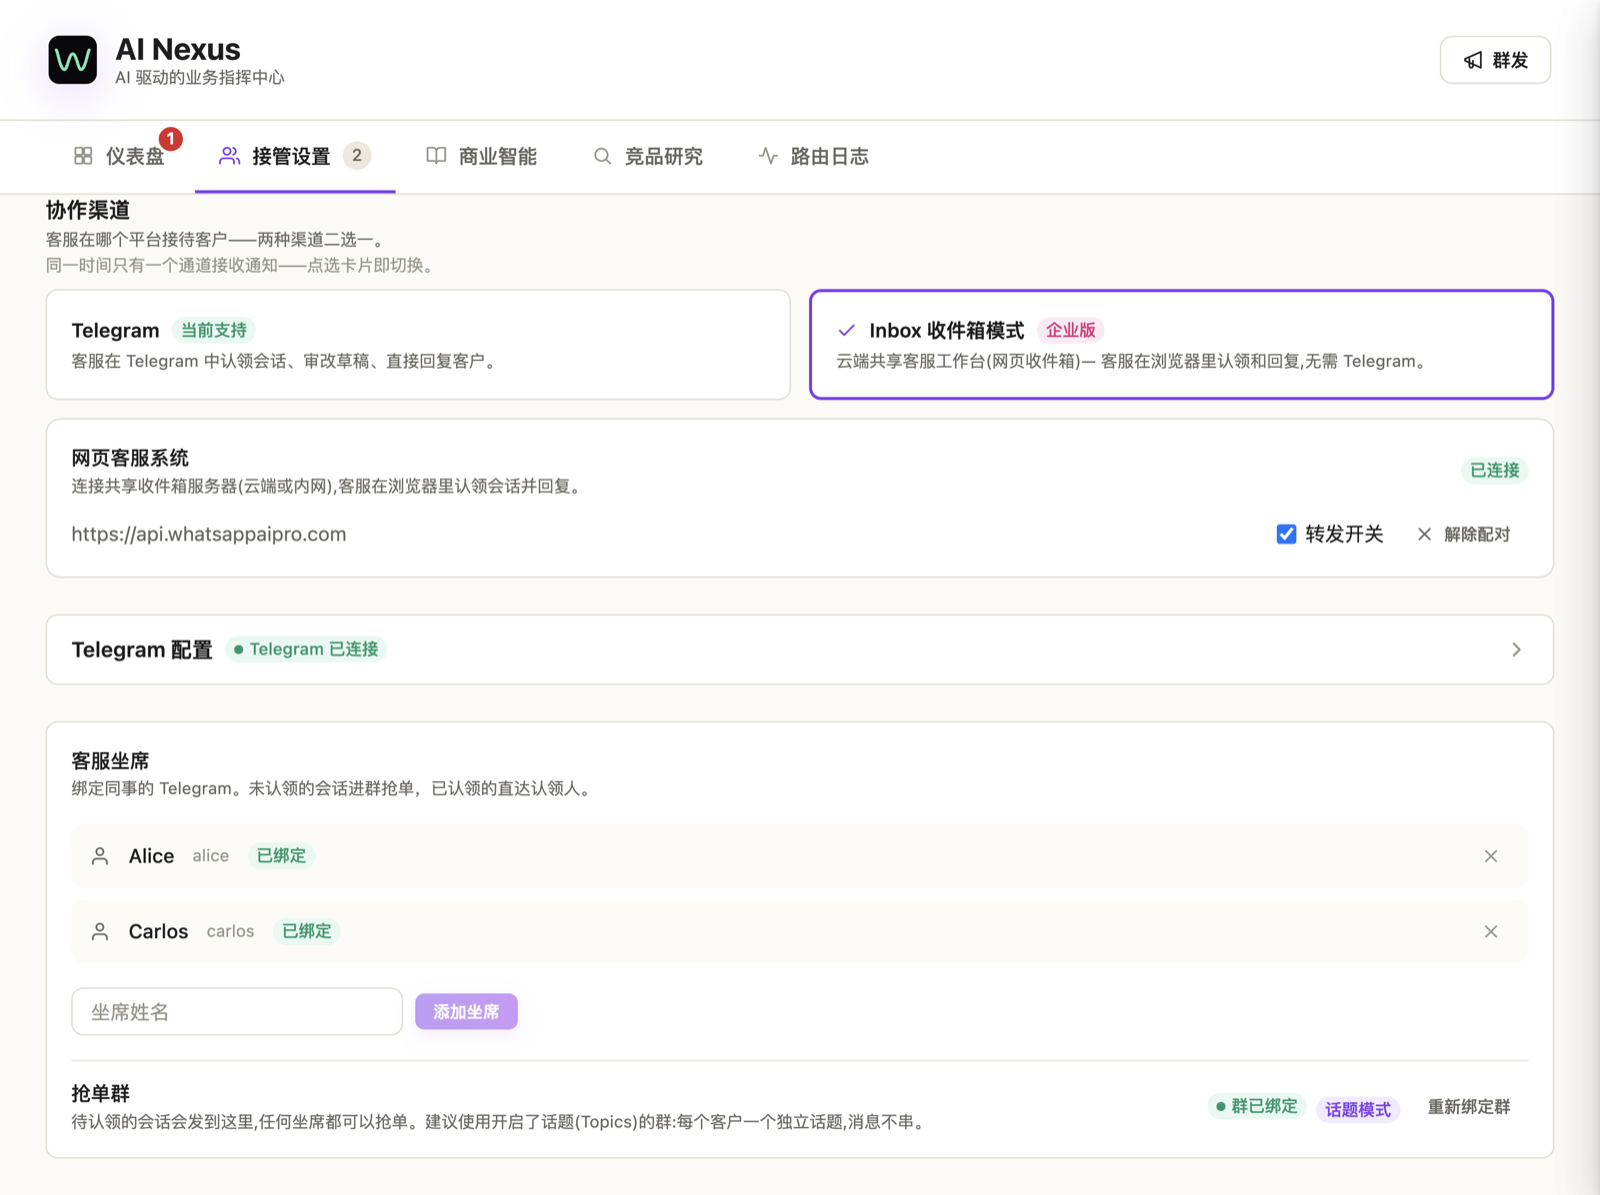This screenshot has height=1195, width=1600.
Task: Click the 添加坐席 button
Action: (466, 1012)
